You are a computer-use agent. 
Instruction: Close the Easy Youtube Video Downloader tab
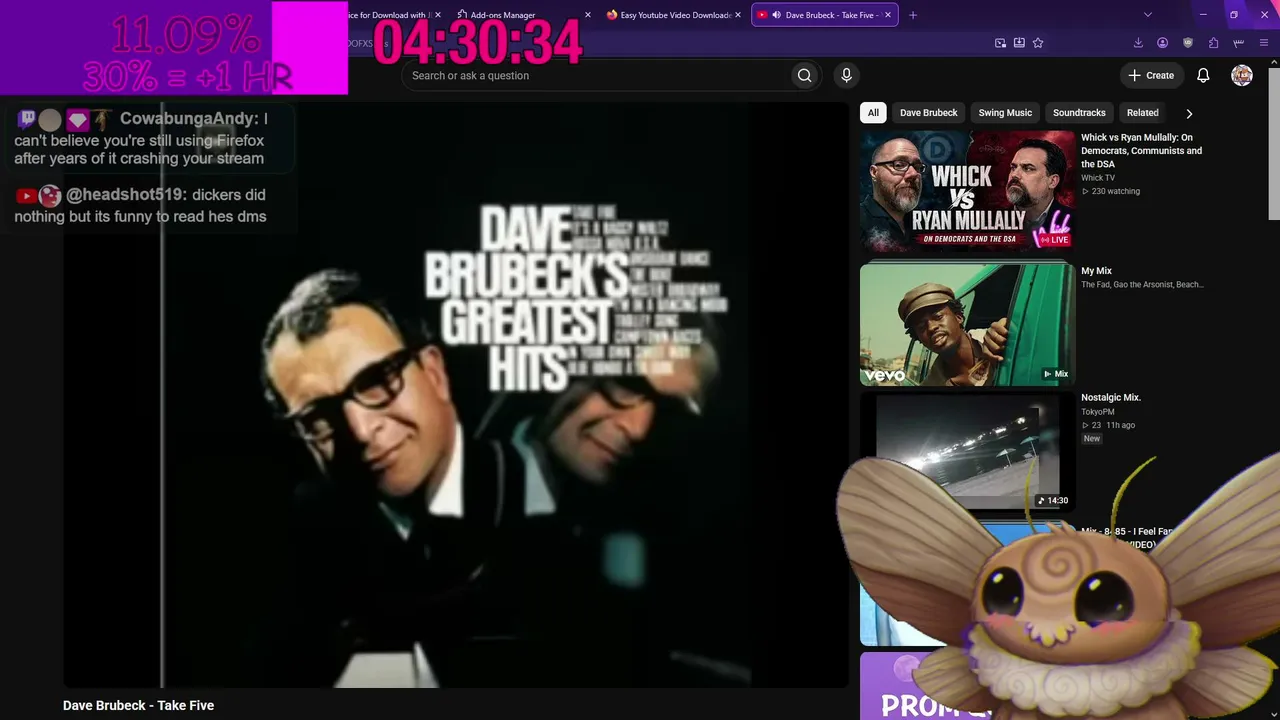(x=738, y=15)
